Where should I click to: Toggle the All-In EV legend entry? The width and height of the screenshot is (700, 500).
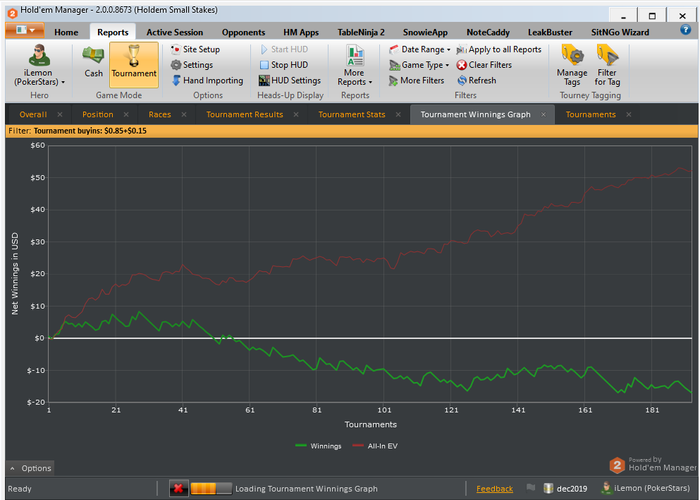coord(375,446)
